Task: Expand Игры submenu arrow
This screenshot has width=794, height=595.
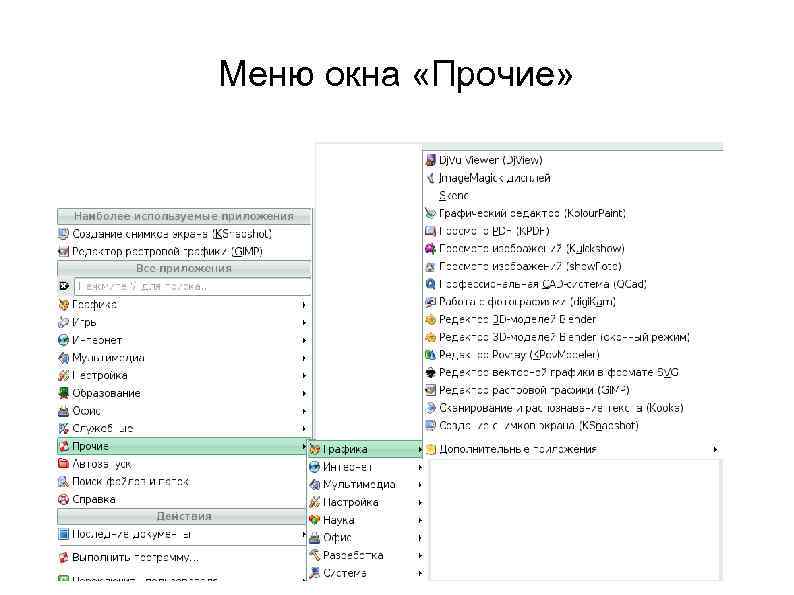Action: (x=304, y=323)
